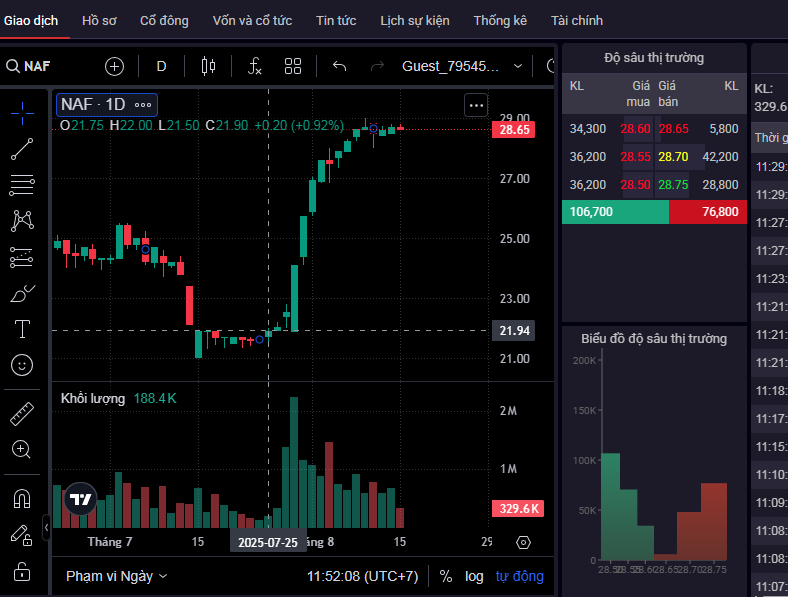Viewport: 788px width, 597px height.
Task: Click the NAF · 1D legend title
Action: (x=93, y=105)
